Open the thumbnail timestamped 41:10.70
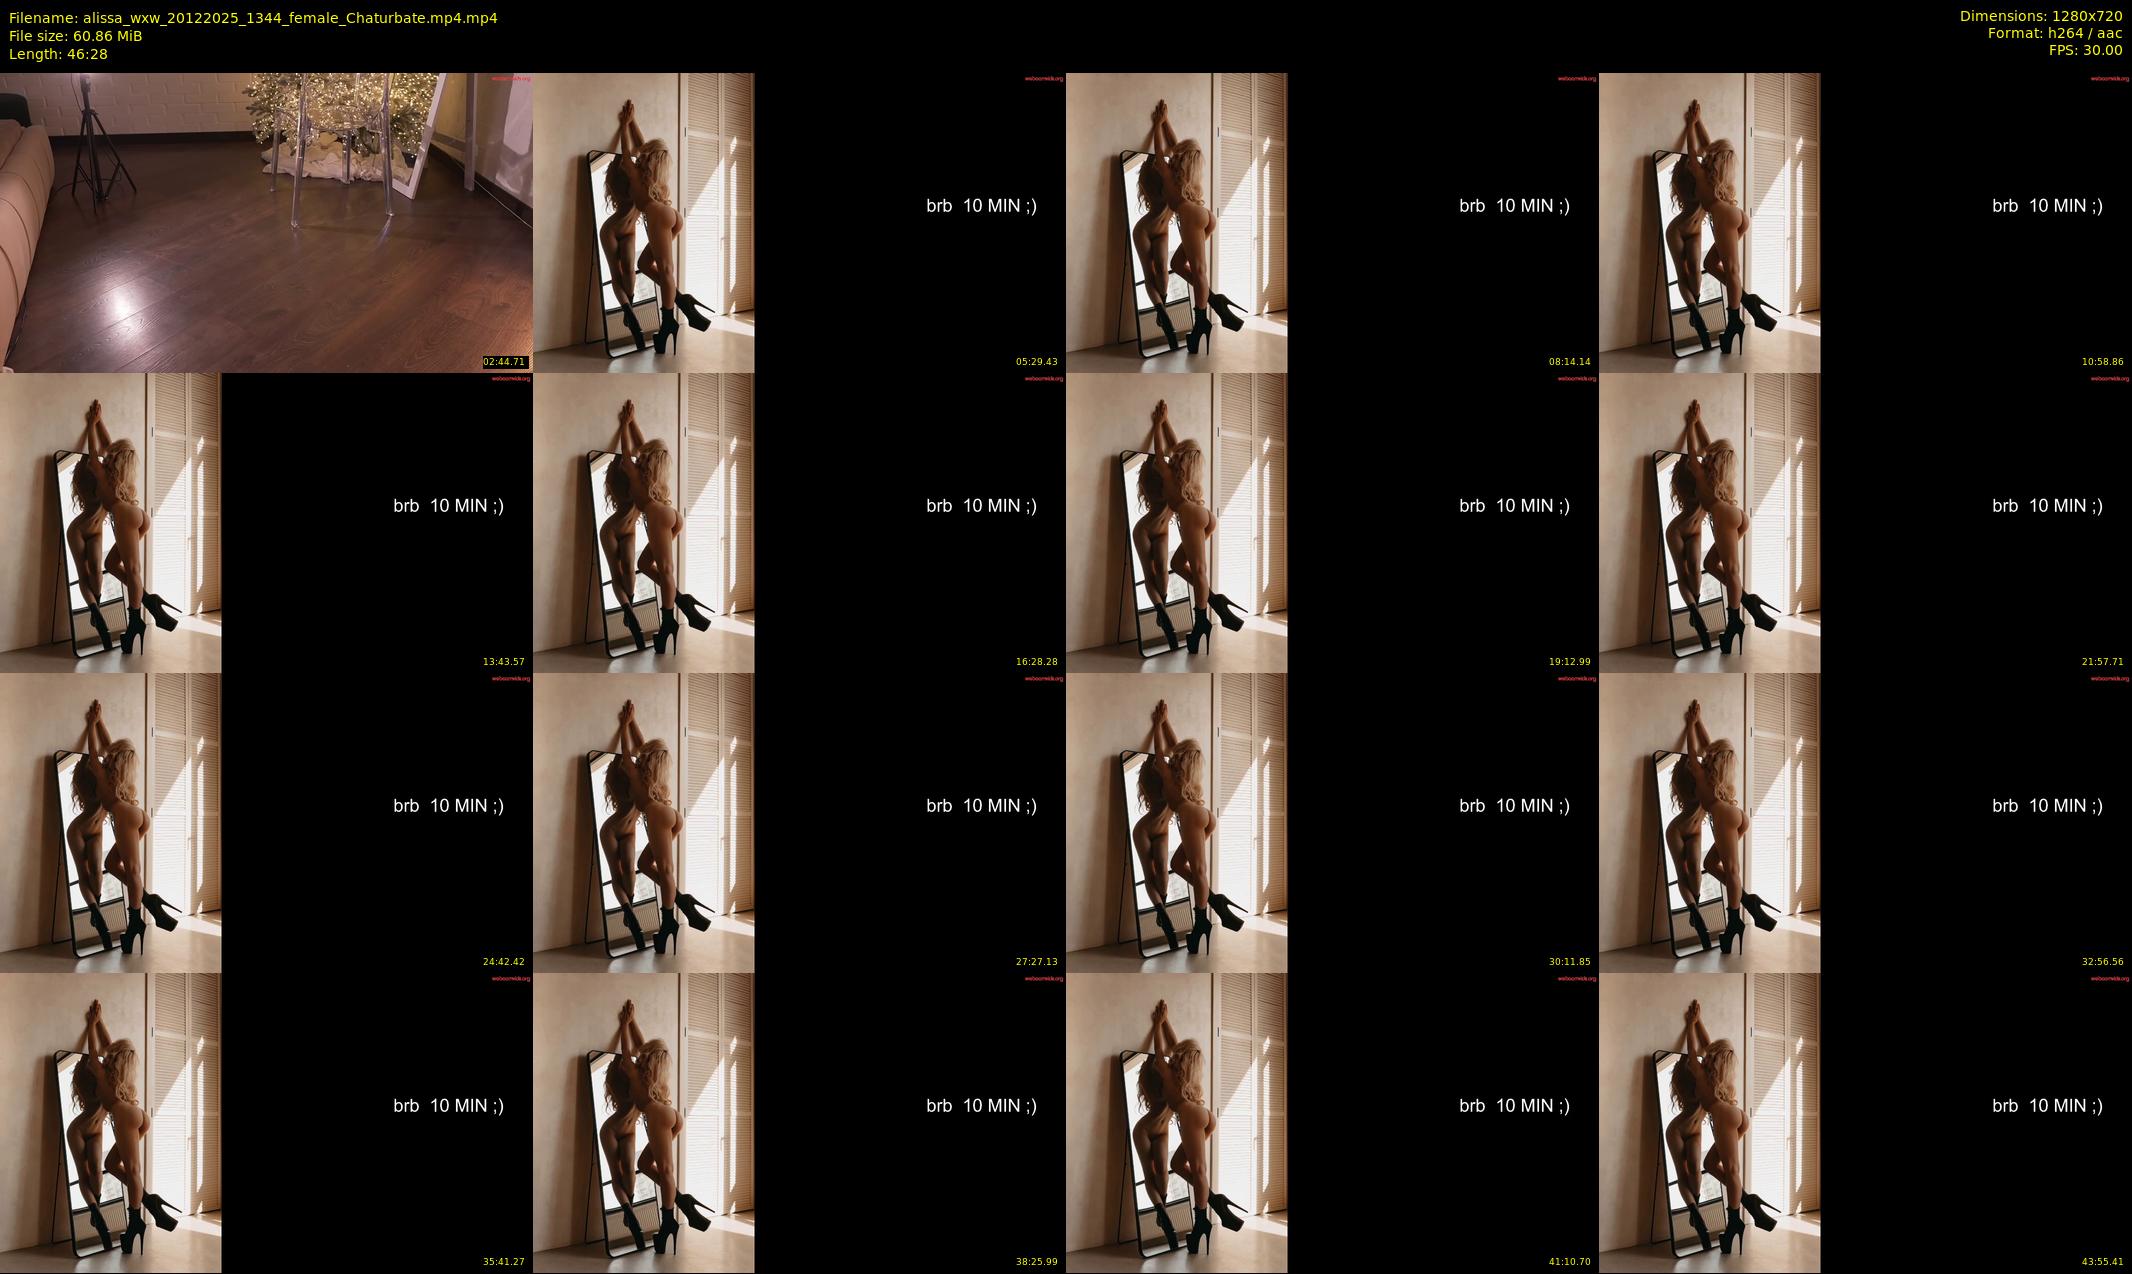Screen dimensions: 2132x1274 tap(1332, 1122)
